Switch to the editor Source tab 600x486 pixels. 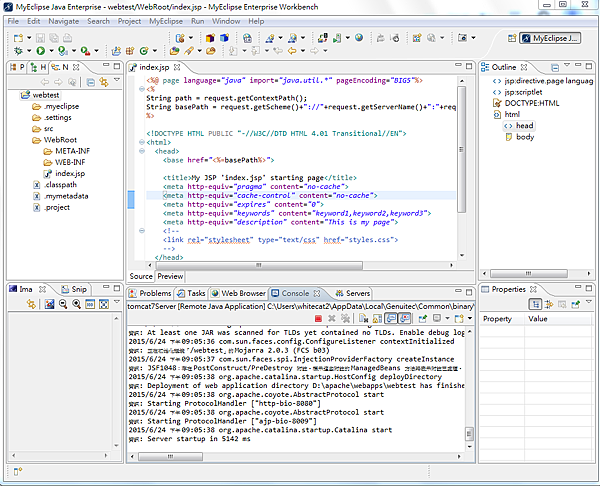point(141,276)
